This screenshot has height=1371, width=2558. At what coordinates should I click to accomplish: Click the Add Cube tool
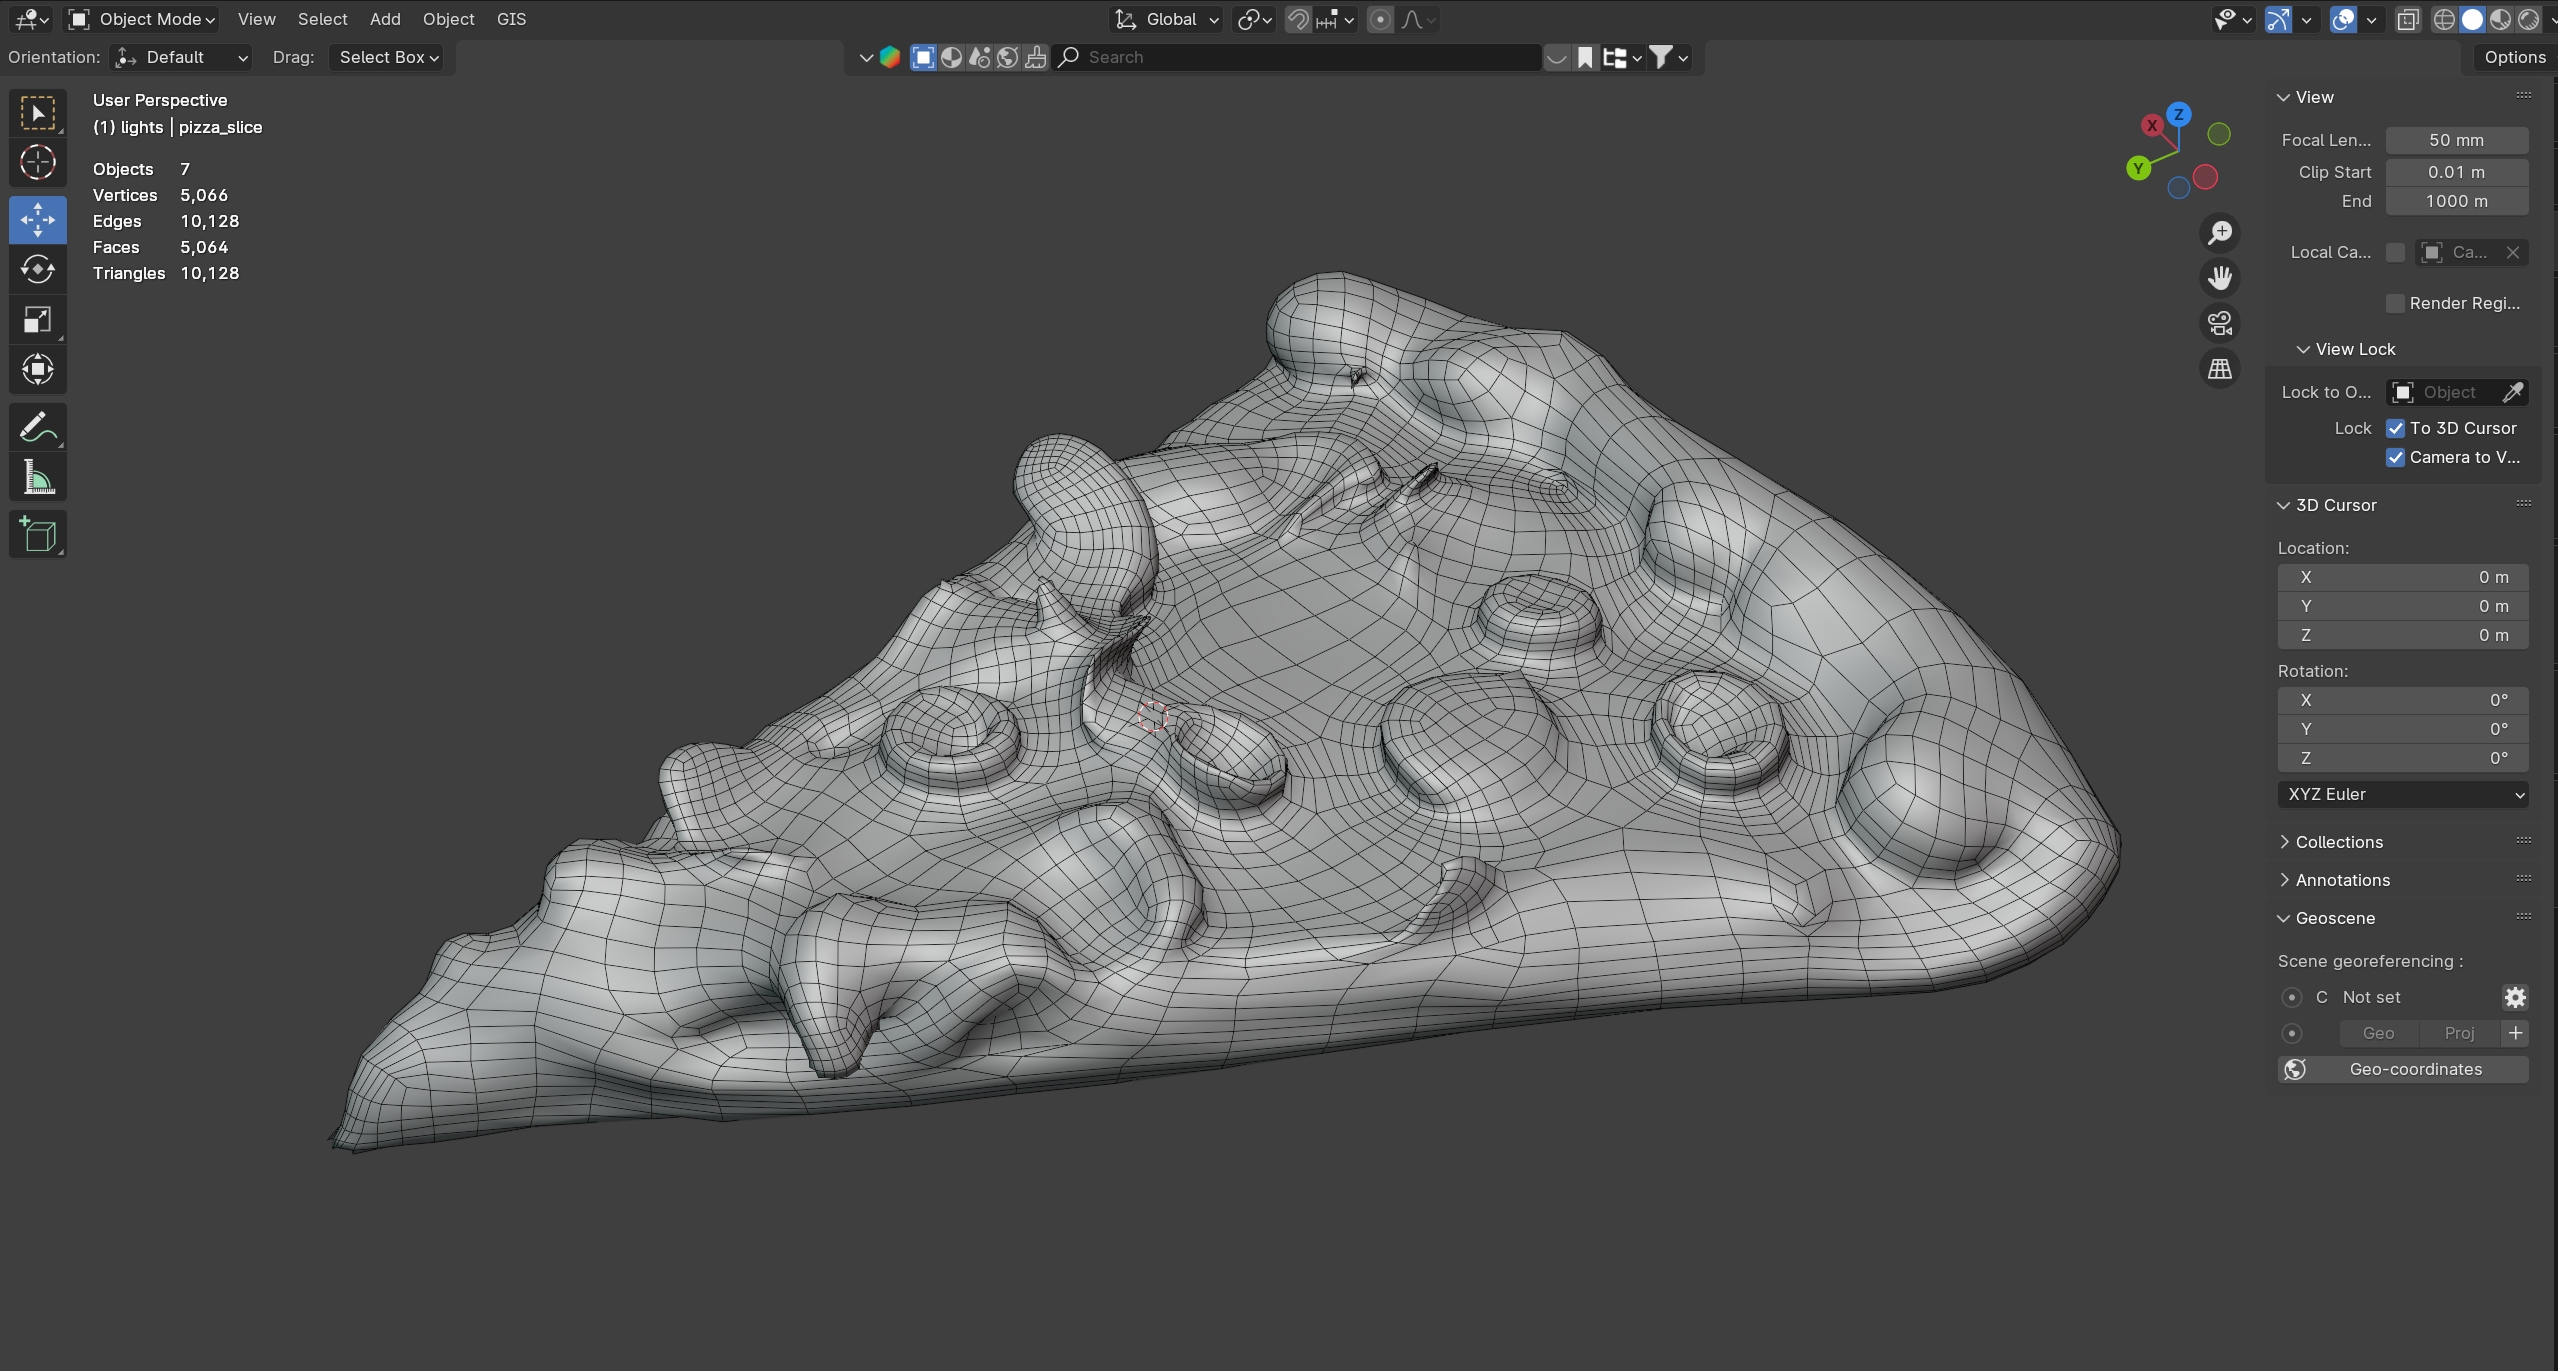pyautogui.click(x=38, y=535)
